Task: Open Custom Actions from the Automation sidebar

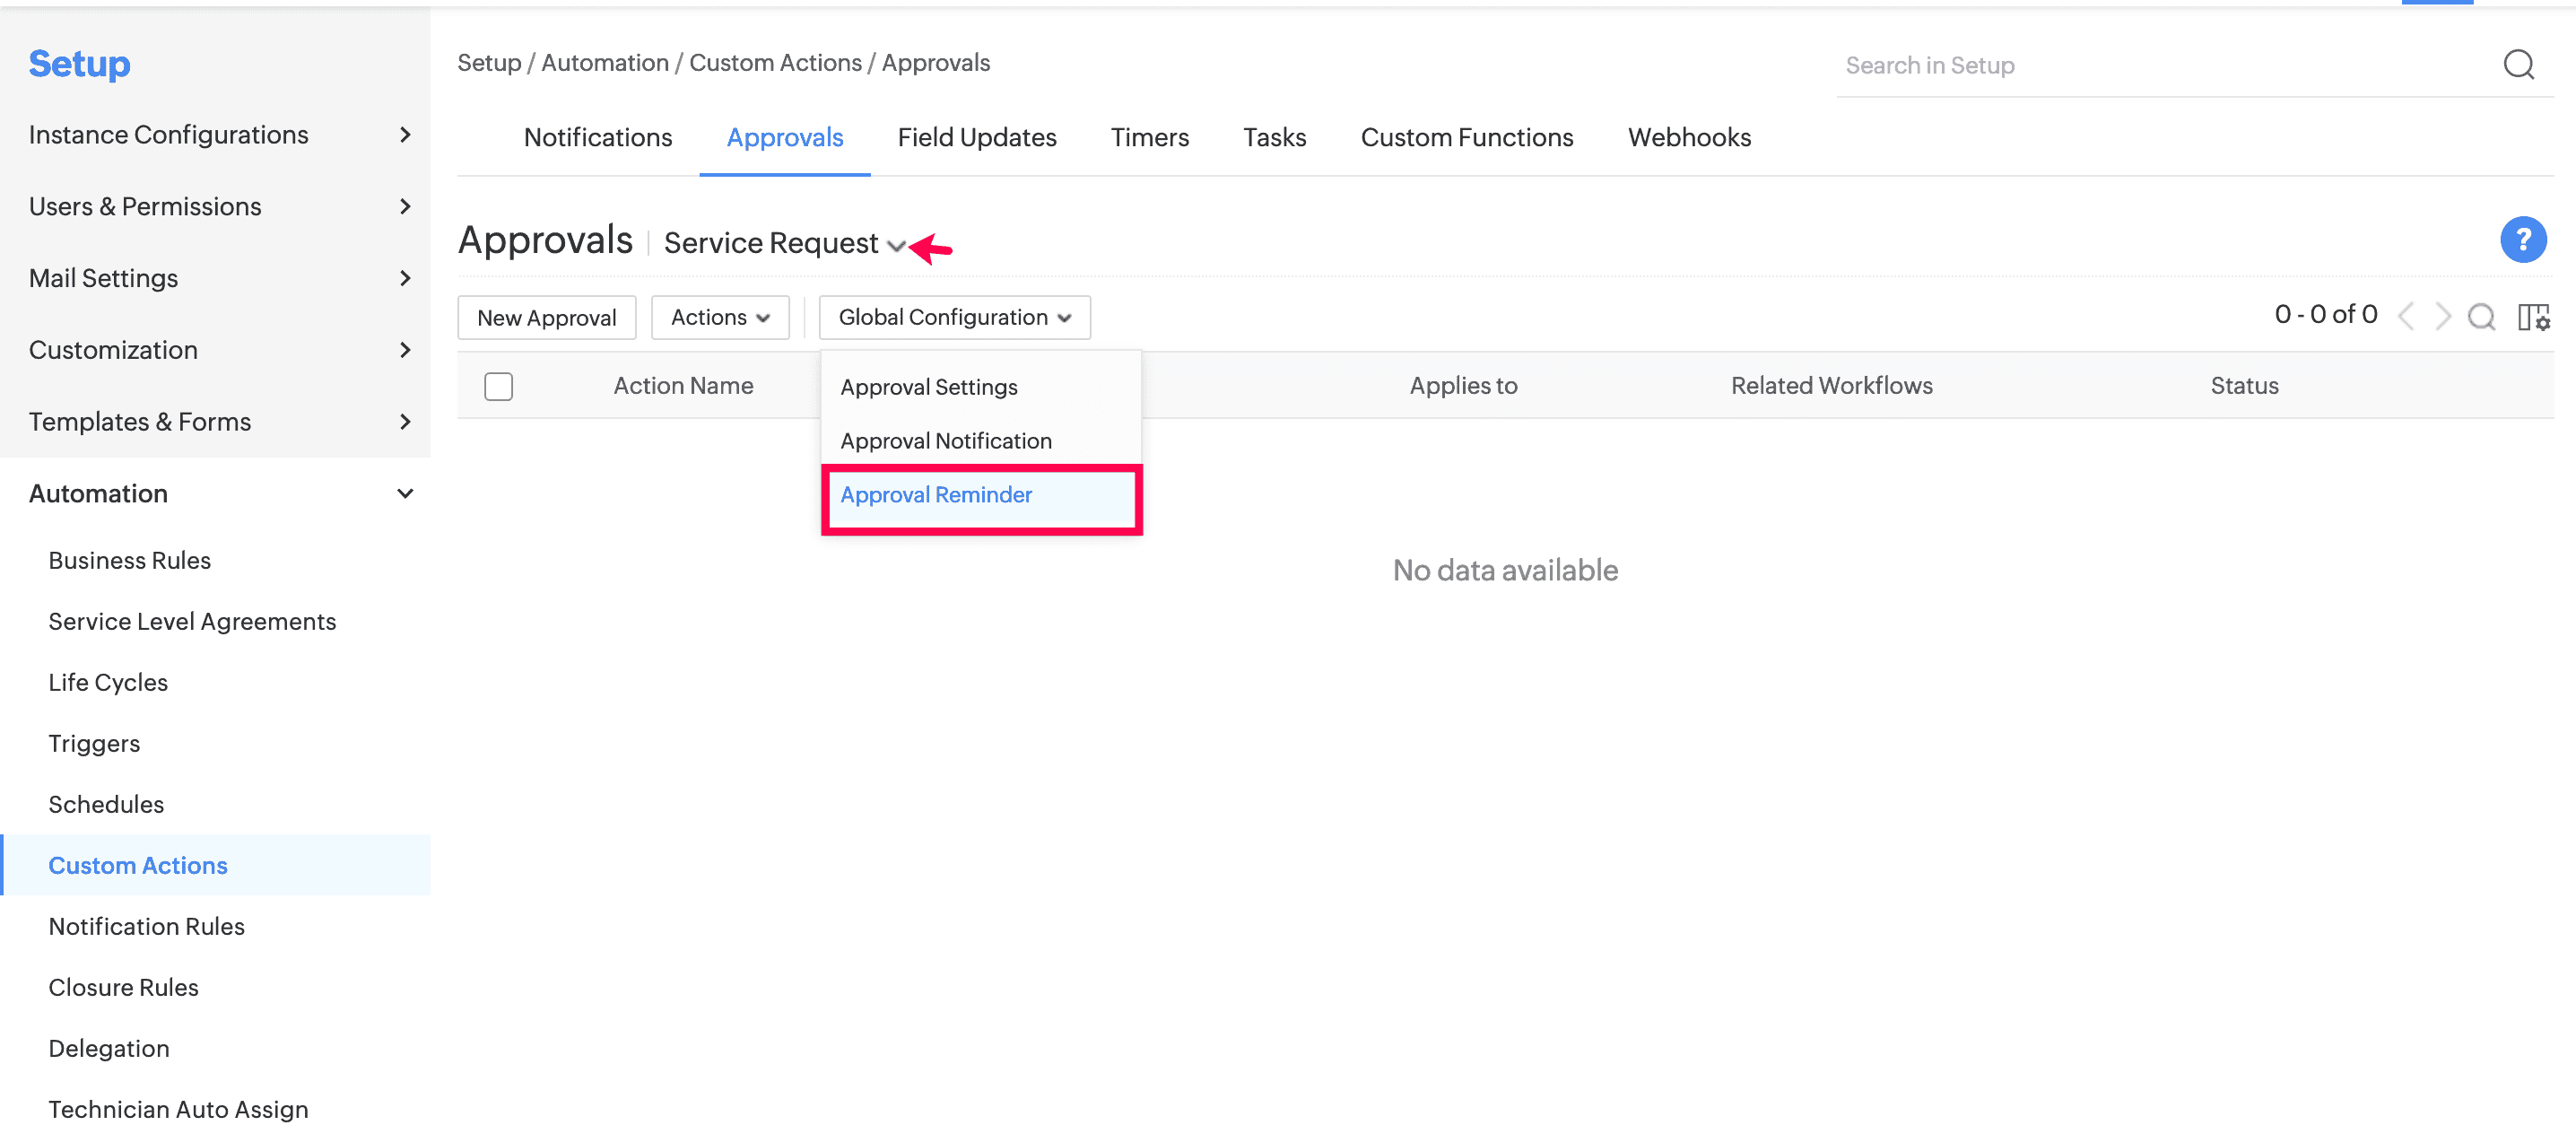Action: tap(138, 865)
